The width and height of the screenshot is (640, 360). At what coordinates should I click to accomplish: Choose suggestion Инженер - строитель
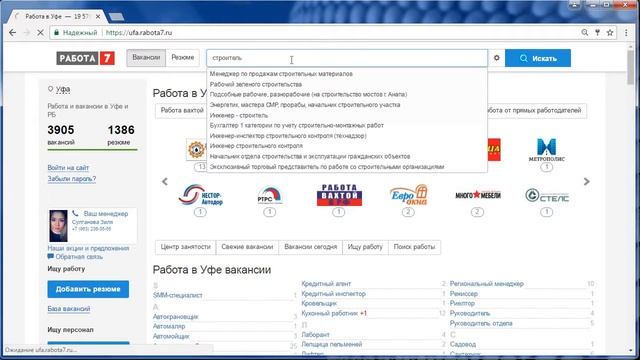[x=239, y=116]
